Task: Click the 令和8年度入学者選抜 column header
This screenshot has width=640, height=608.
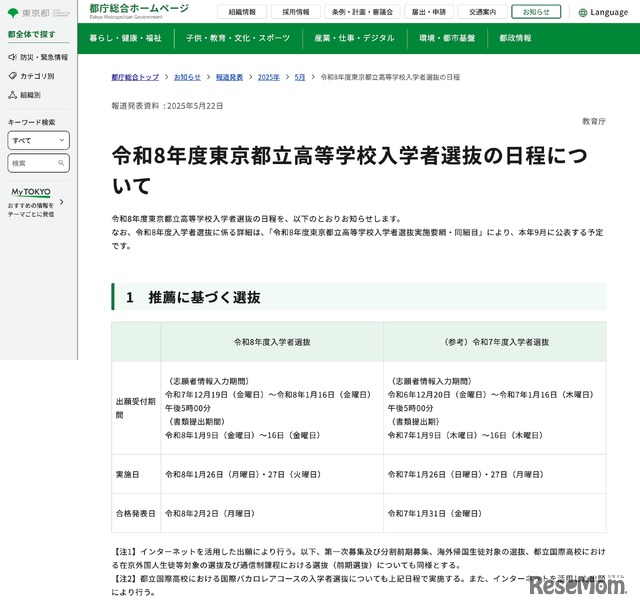Action: tap(272, 342)
